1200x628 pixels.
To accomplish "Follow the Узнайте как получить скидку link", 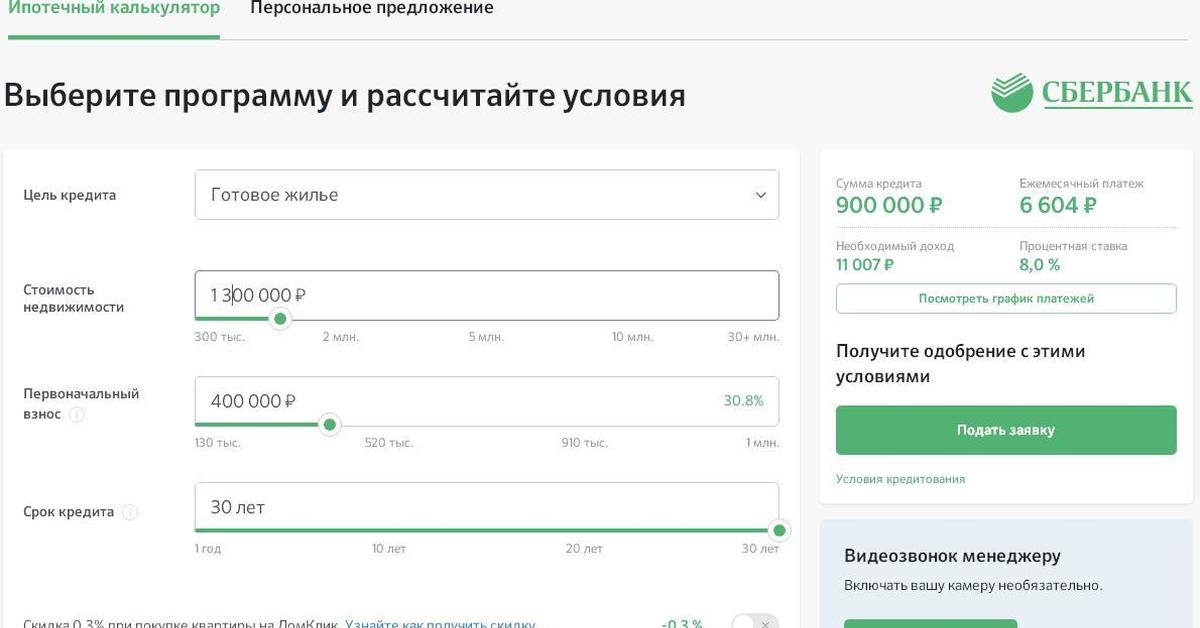I will pyautogui.click(x=440, y=622).
